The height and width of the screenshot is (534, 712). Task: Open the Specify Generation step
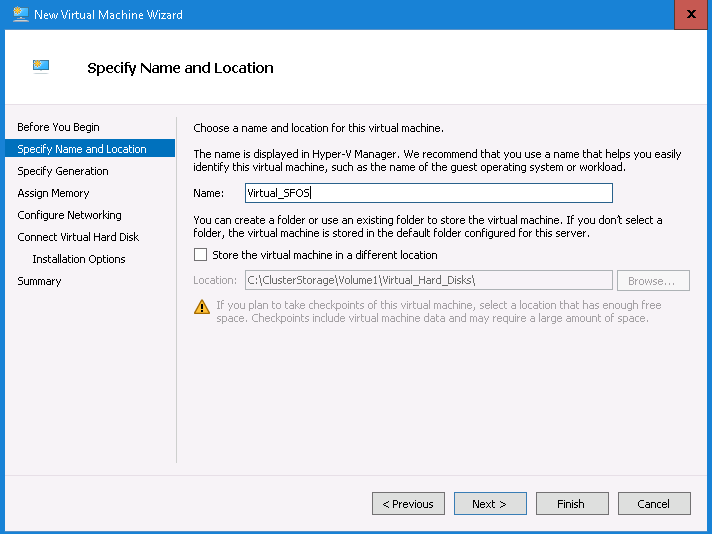click(x=63, y=171)
